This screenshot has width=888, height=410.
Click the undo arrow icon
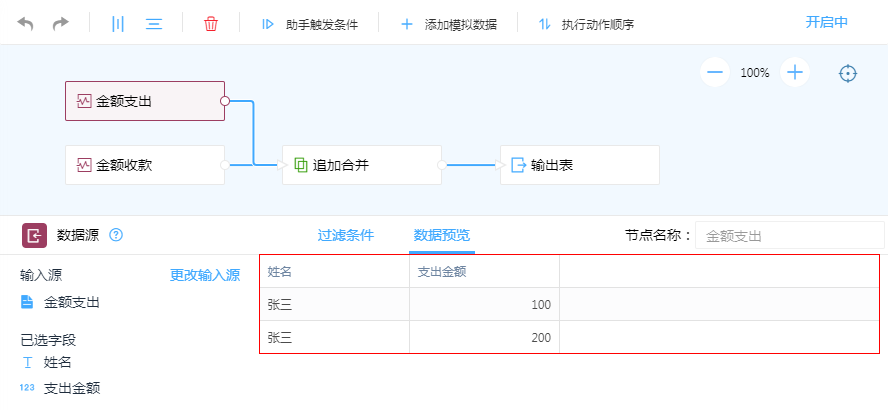[x=26, y=23]
